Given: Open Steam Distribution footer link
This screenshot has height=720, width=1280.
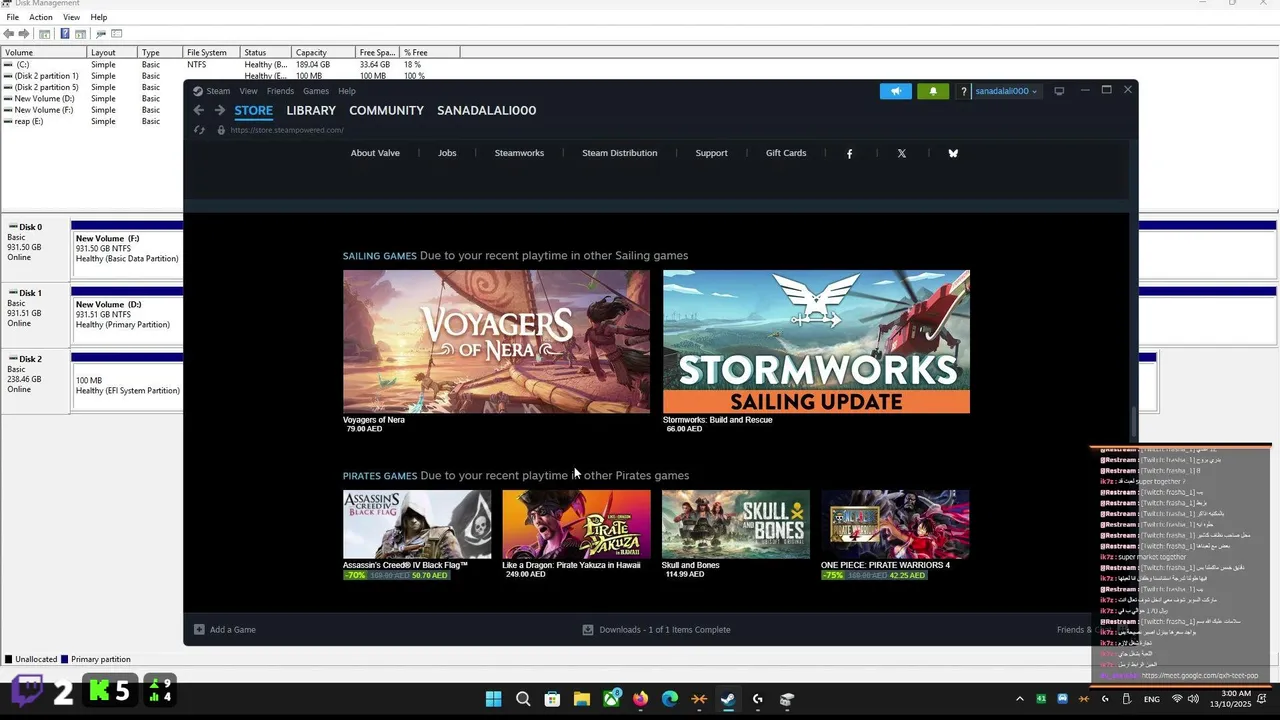Looking at the screenshot, I should click(x=620, y=153).
